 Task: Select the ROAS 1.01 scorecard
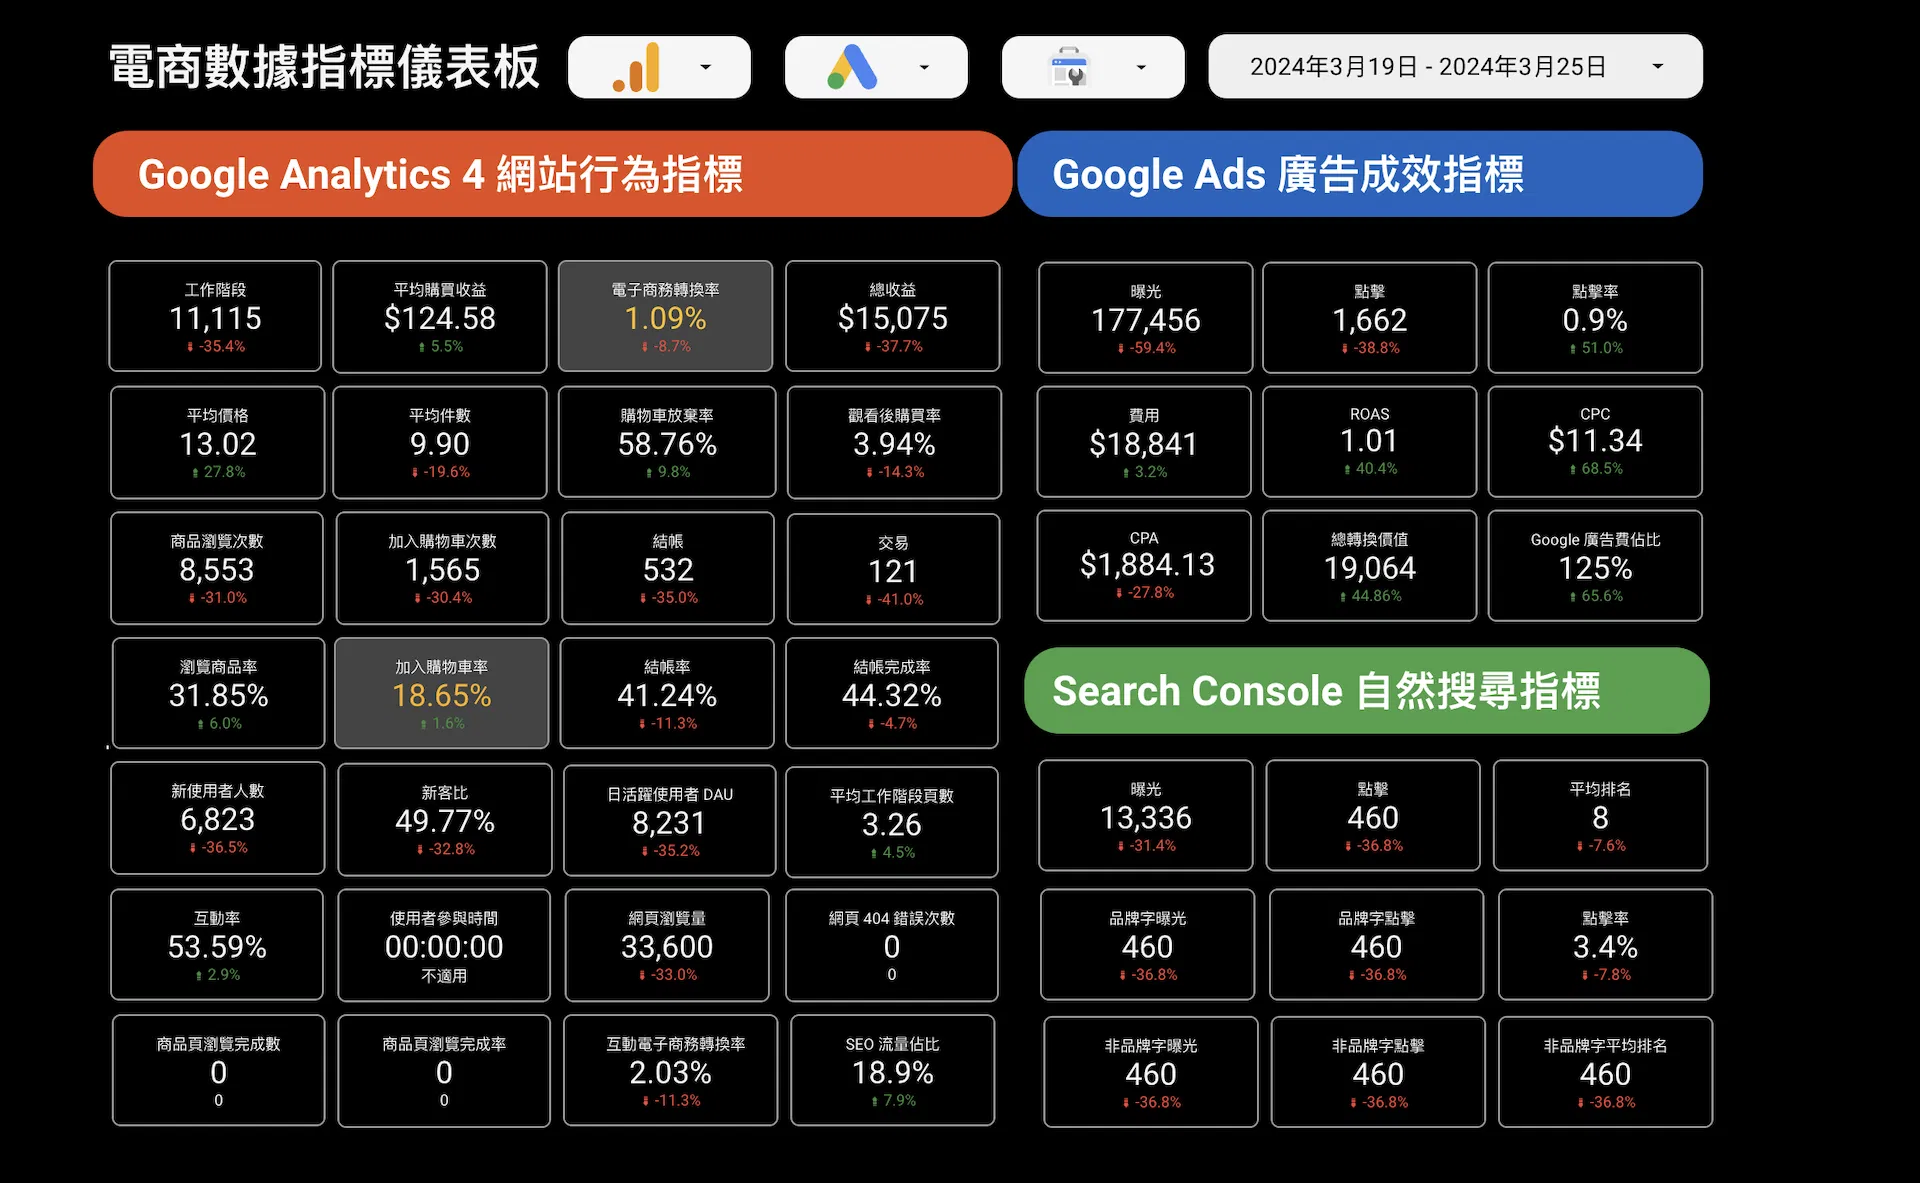pyautogui.click(x=1370, y=441)
